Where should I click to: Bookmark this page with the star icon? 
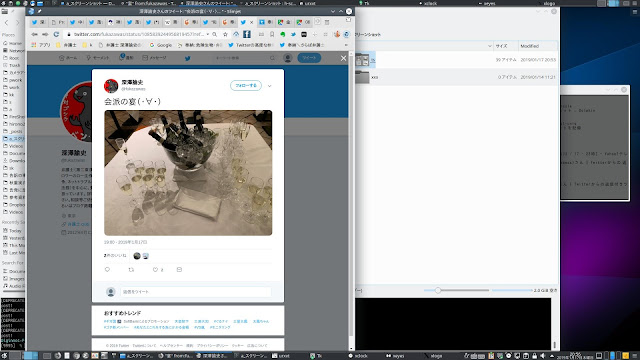coord(225,34)
